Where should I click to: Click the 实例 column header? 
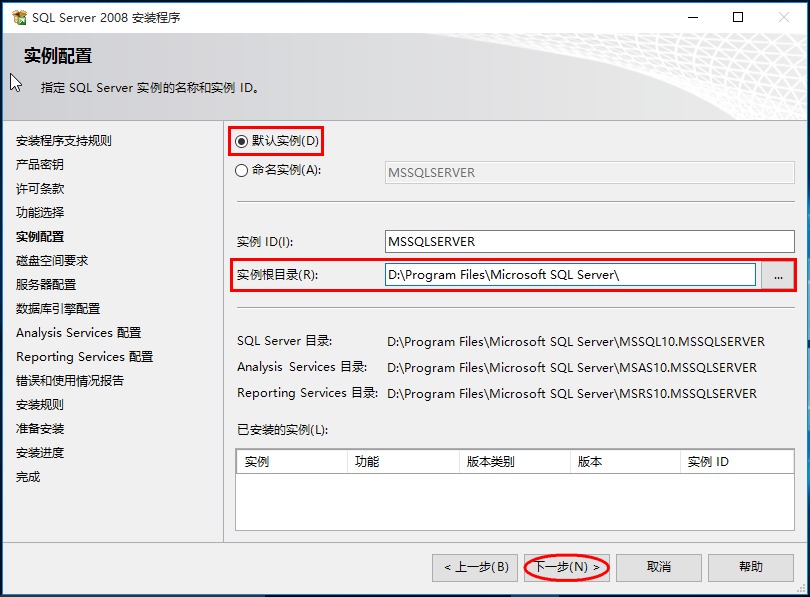pyautogui.click(x=292, y=461)
